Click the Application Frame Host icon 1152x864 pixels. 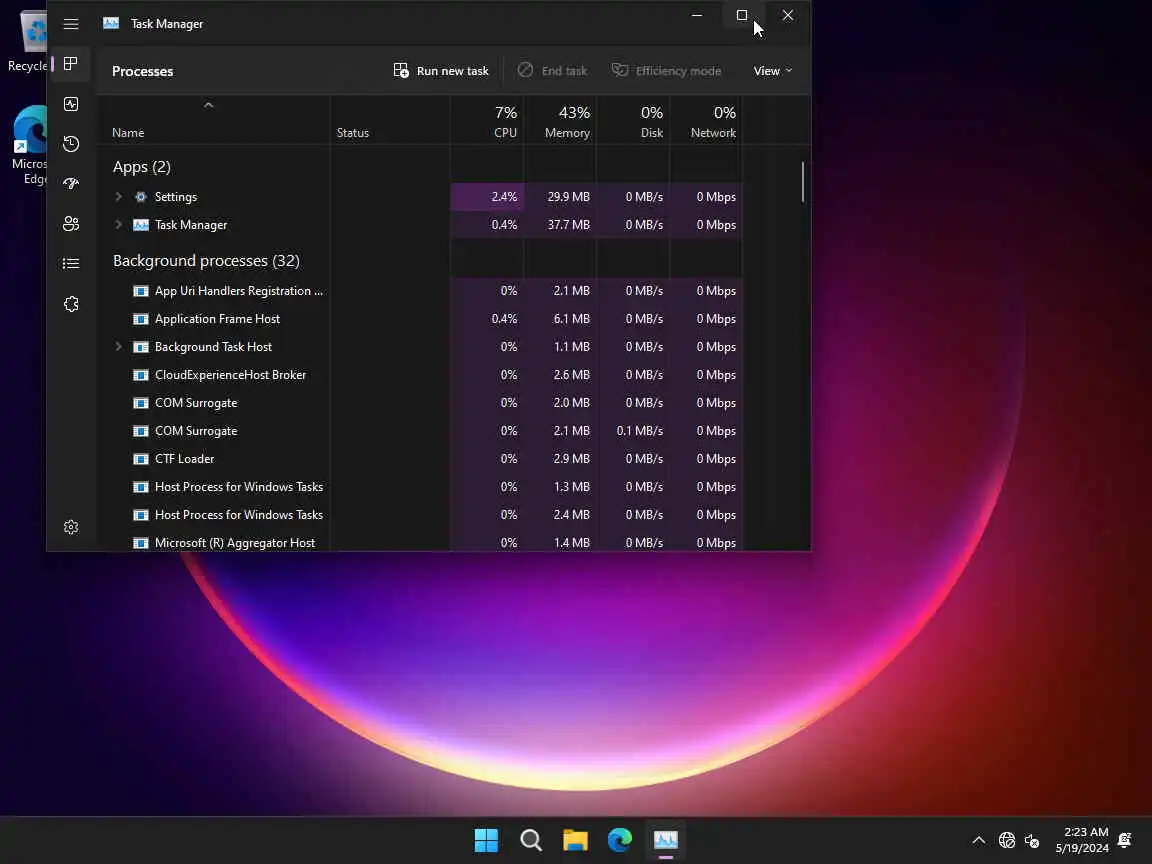pos(140,319)
